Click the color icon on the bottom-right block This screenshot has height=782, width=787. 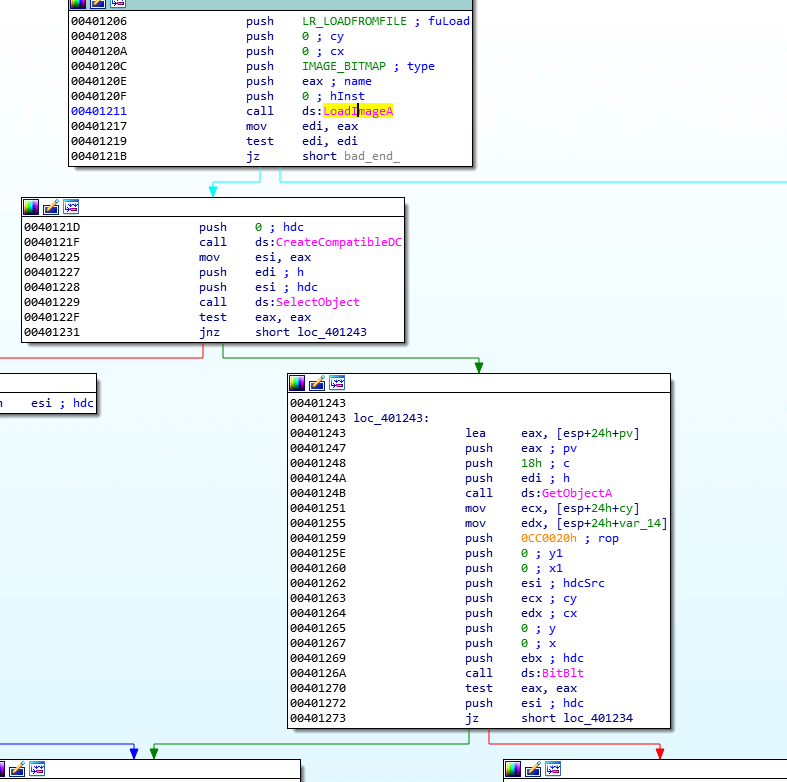(x=512, y=769)
